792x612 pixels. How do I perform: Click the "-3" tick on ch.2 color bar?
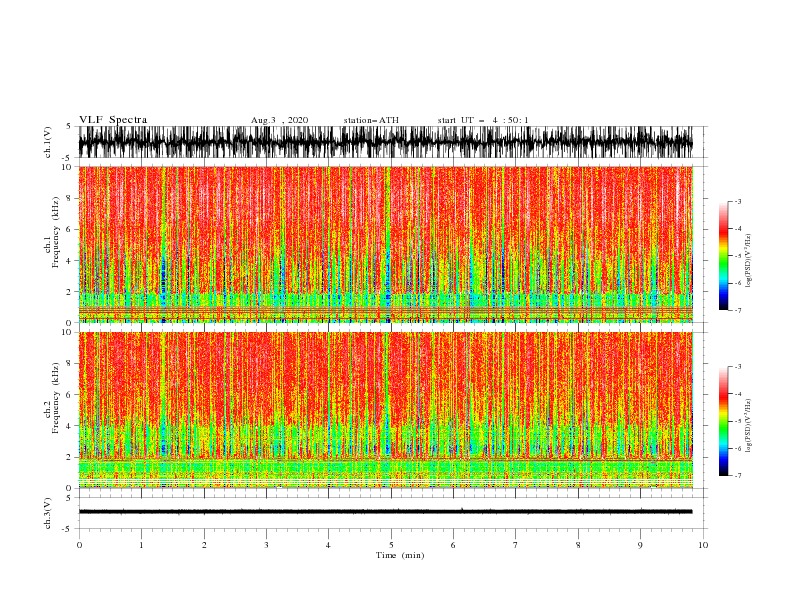tap(737, 367)
